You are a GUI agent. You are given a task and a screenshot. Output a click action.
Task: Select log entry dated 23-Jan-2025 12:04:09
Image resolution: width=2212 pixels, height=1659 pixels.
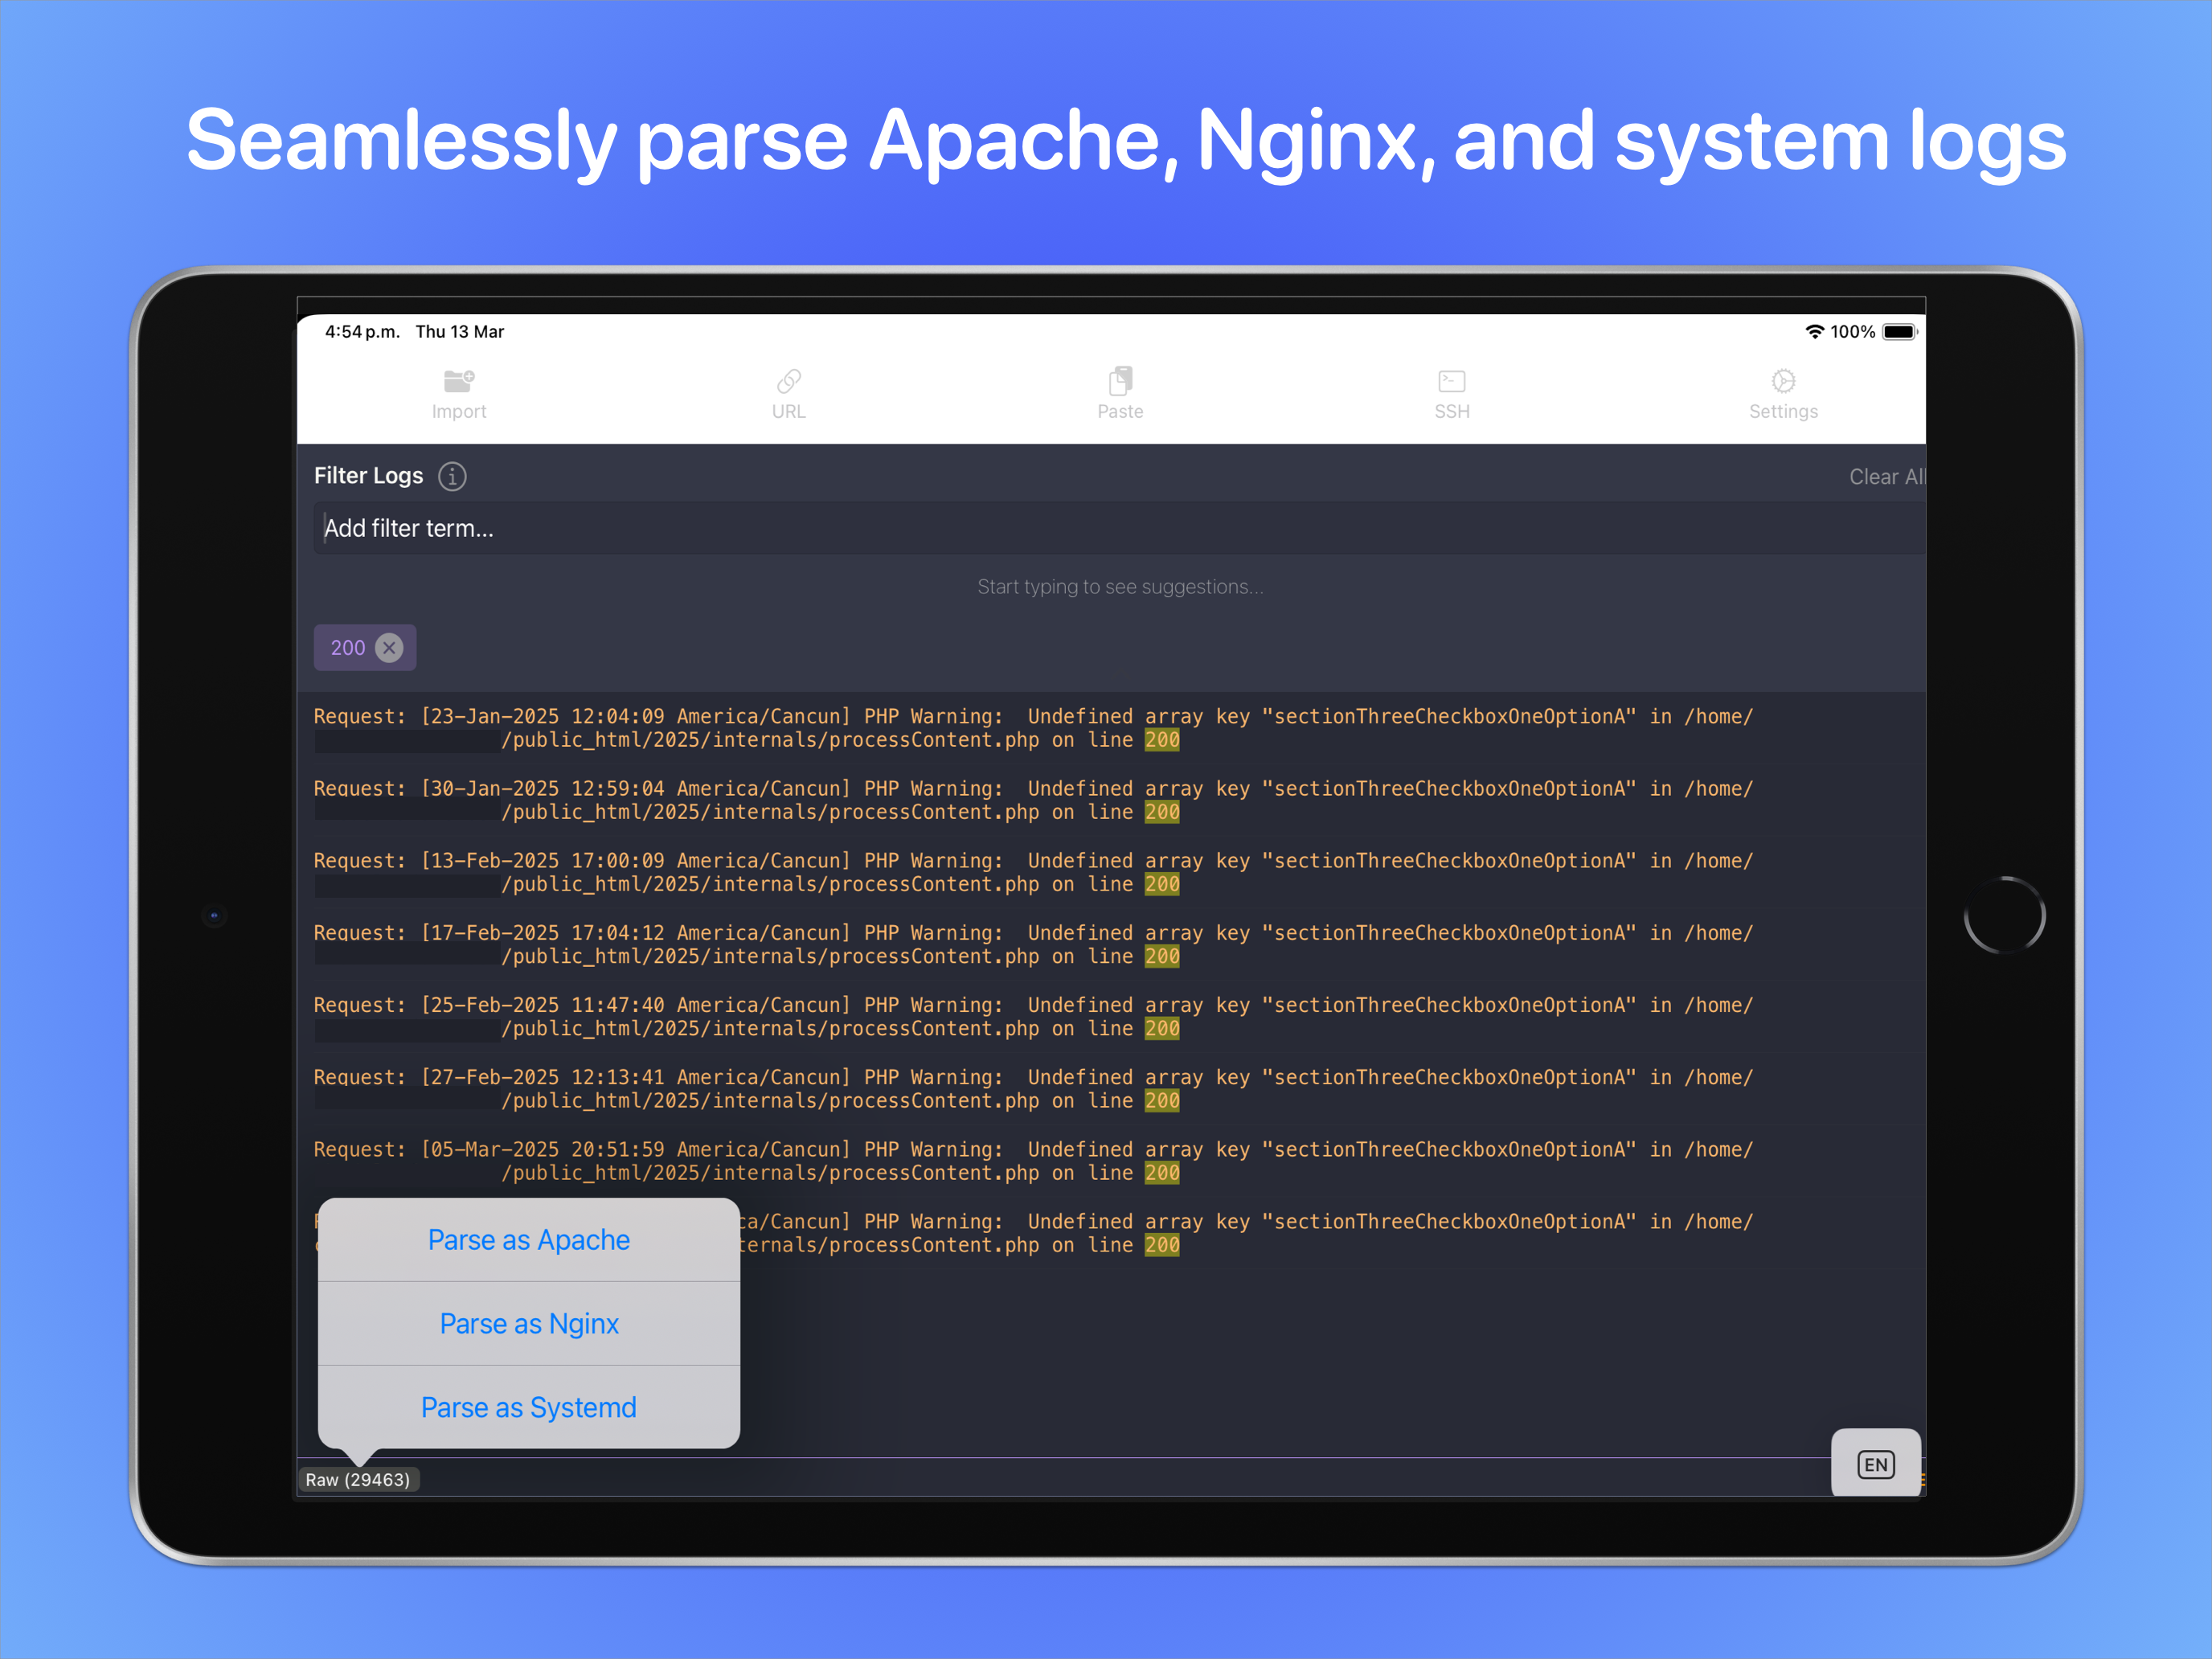click(1110, 729)
